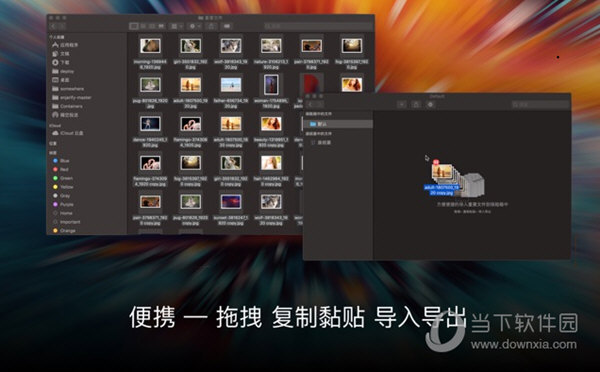Screen dimensions: 600x372
Task: Open the iCloud Drive sidebar item
Action: tap(68, 133)
